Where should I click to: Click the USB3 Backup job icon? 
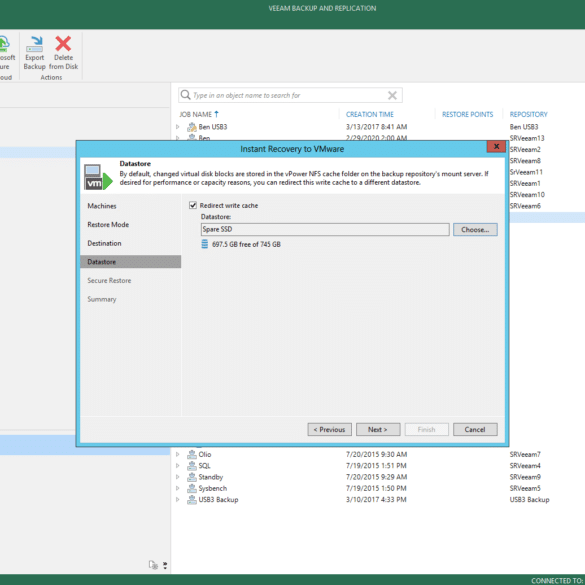point(192,500)
